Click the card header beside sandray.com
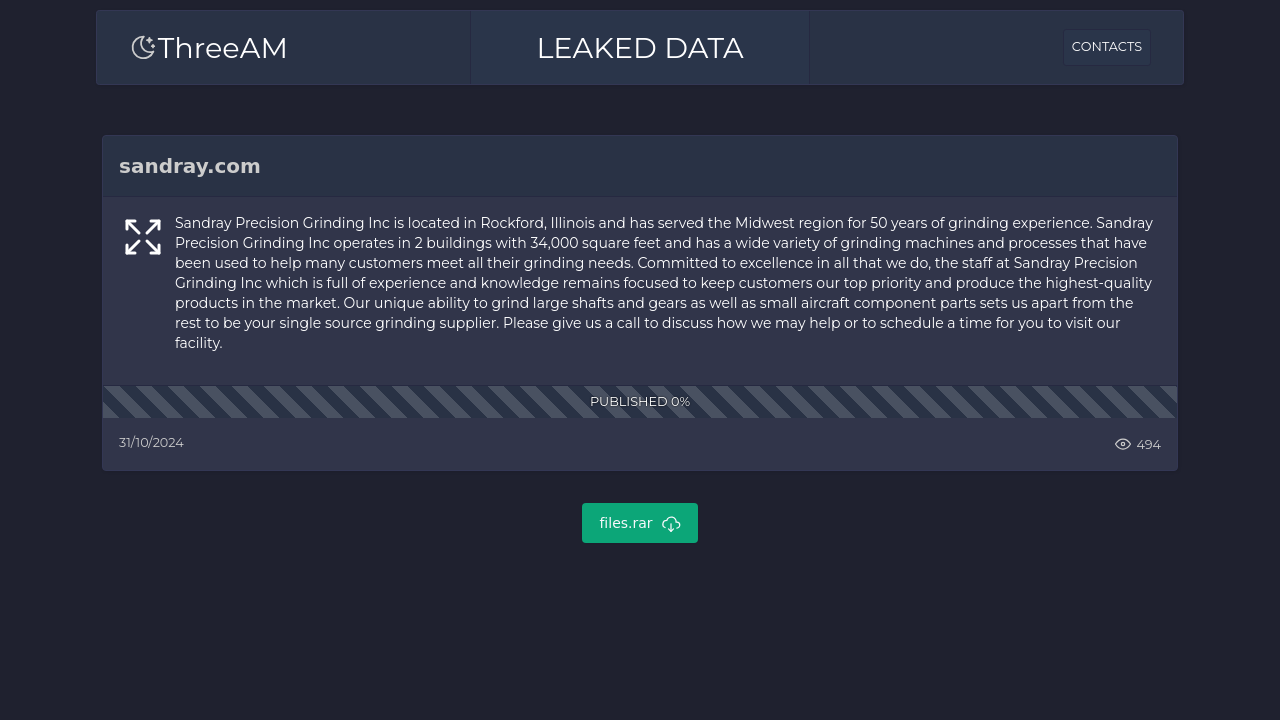Screen dimensions: 1280x720 point(700,166)
